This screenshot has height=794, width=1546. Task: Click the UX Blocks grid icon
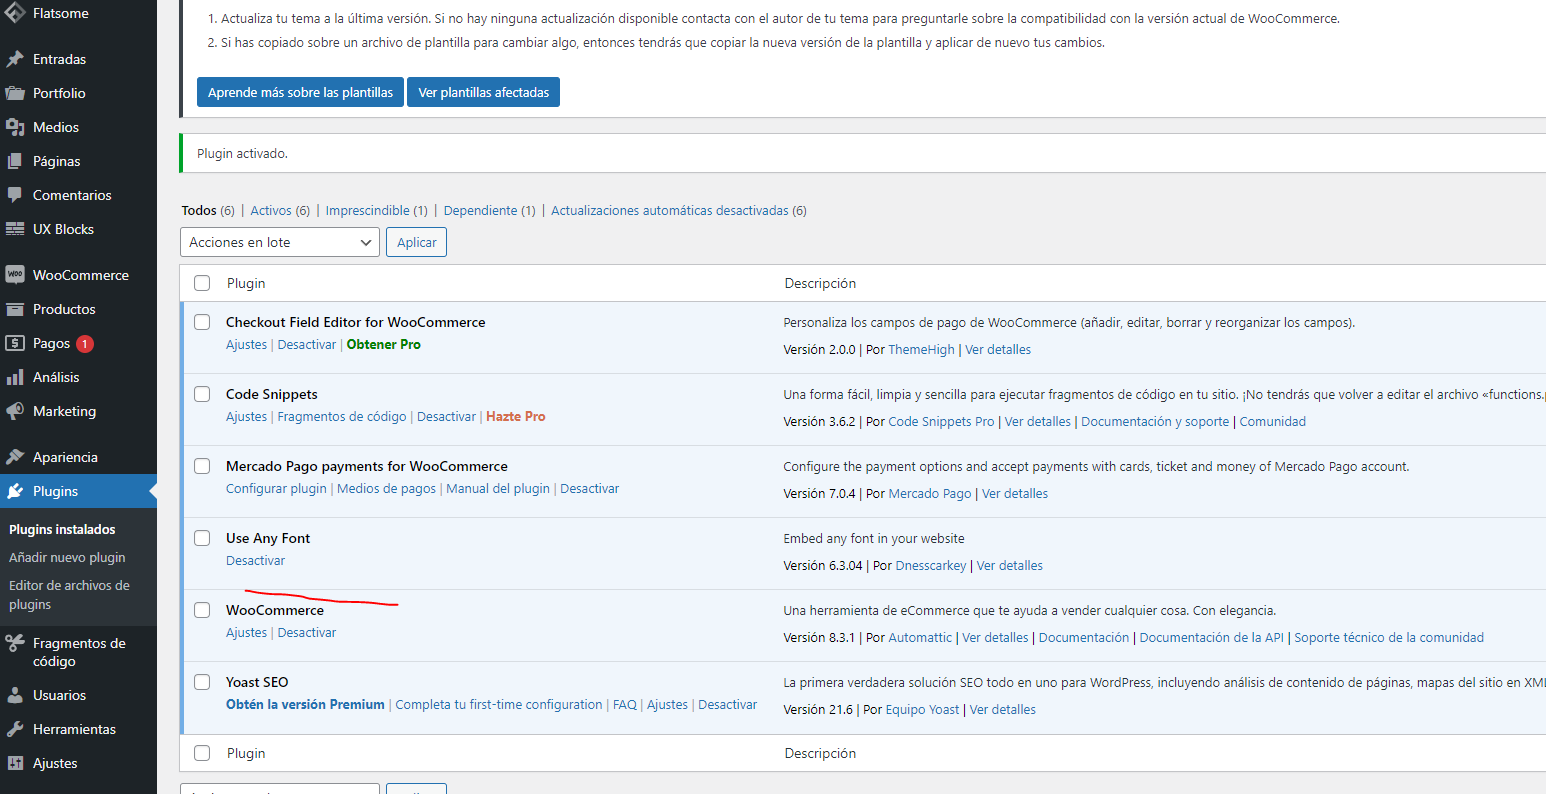click(x=15, y=229)
